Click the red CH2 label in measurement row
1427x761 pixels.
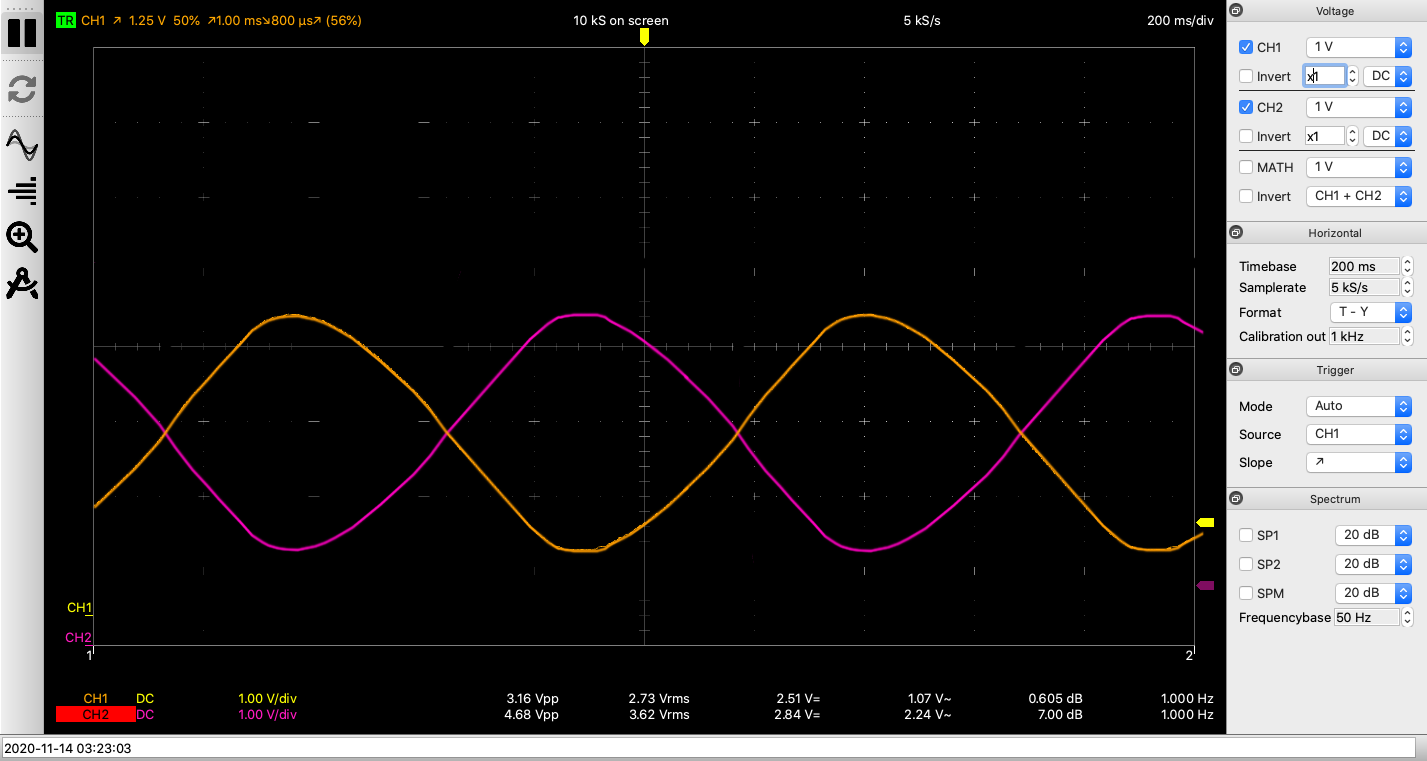tap(95, 715)
